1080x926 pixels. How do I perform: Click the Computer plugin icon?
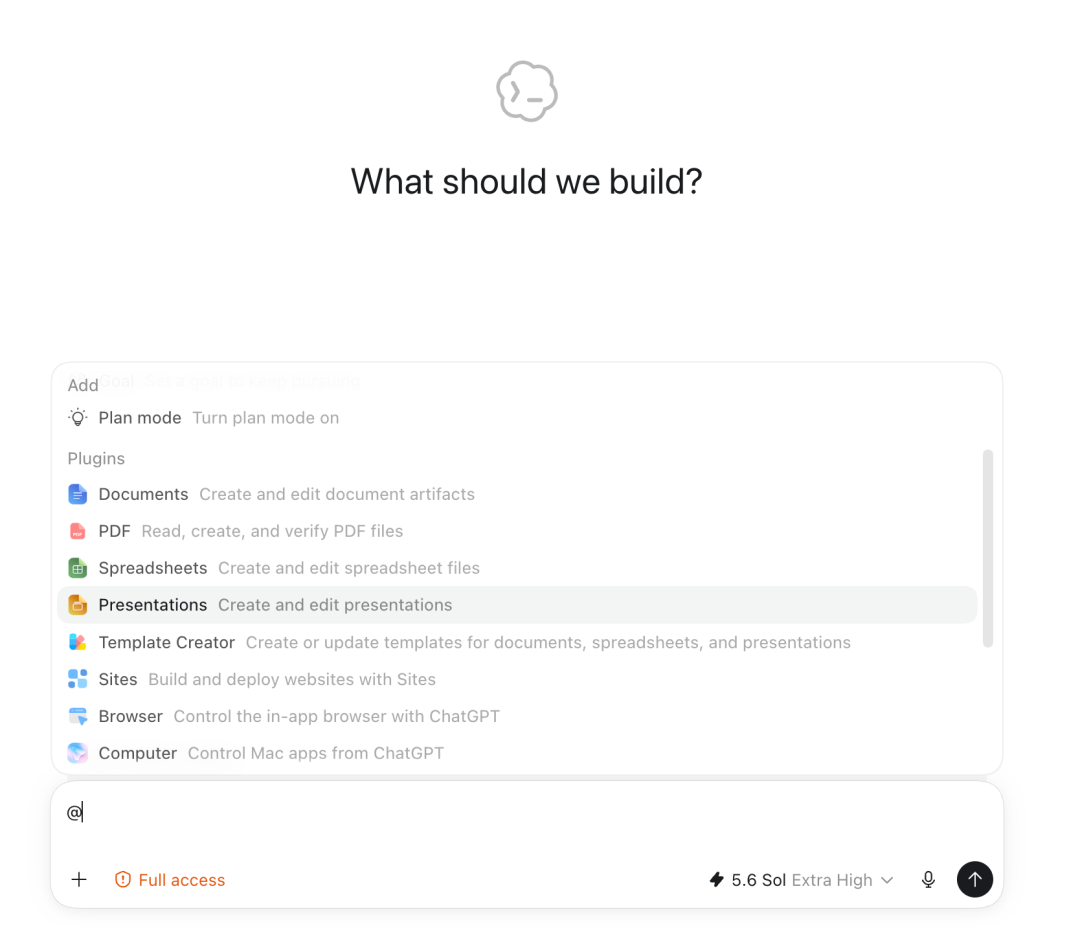[x=78, y=753]
